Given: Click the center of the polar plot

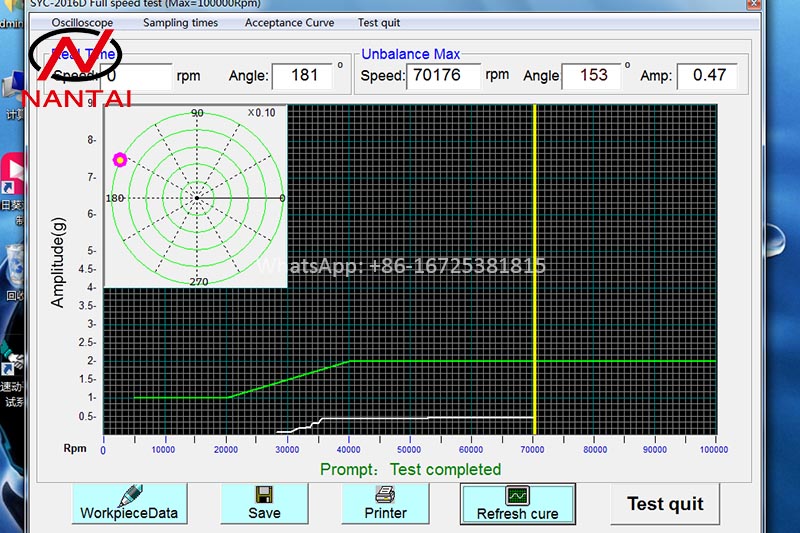Looking at the screenshot, I should pyautogui.click(x=197, y=198).
